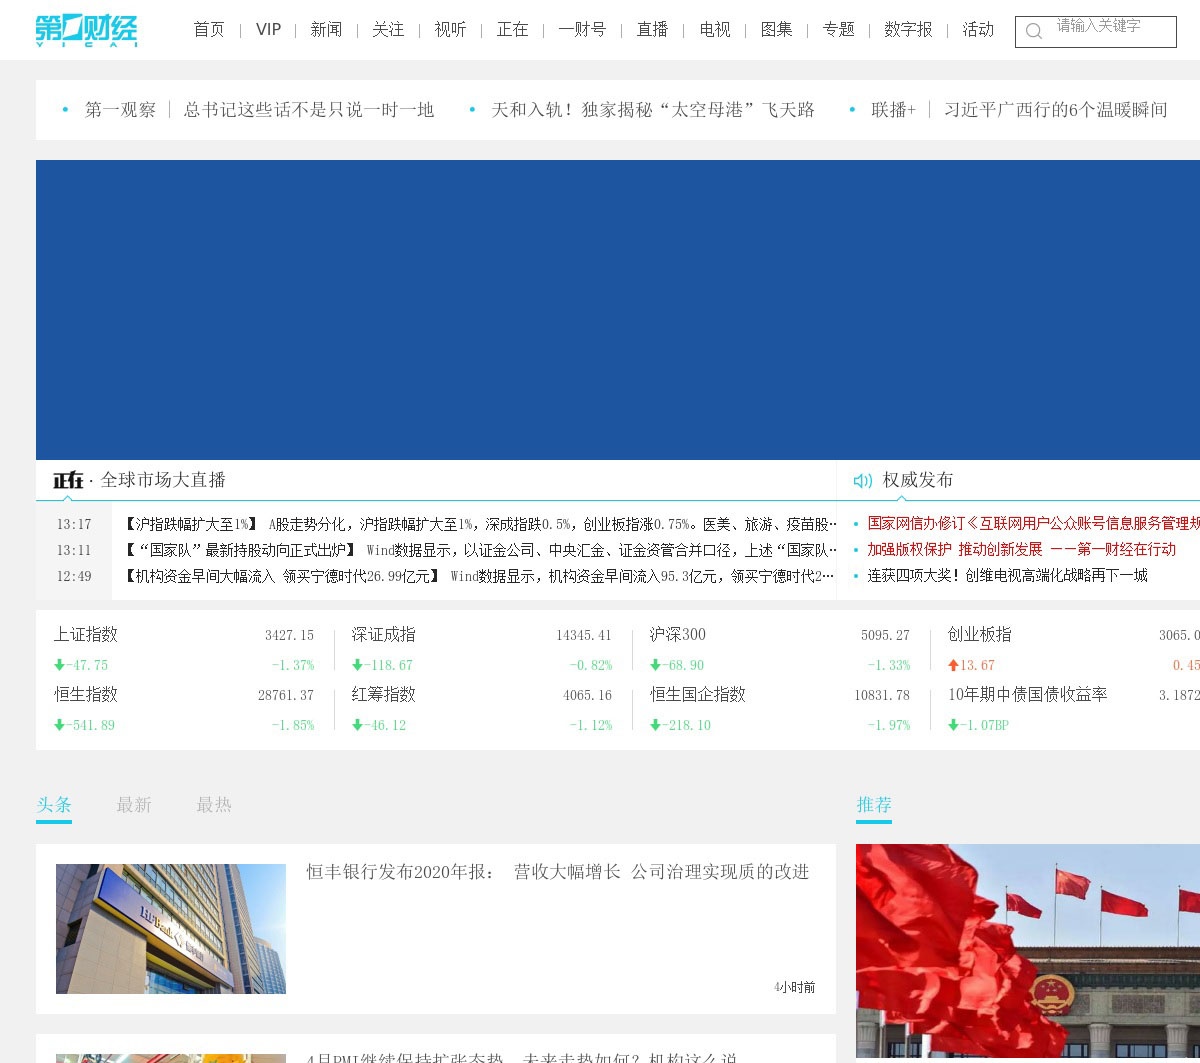
Task: Select 正在 in top navigation
Action: tap(512, 30)
